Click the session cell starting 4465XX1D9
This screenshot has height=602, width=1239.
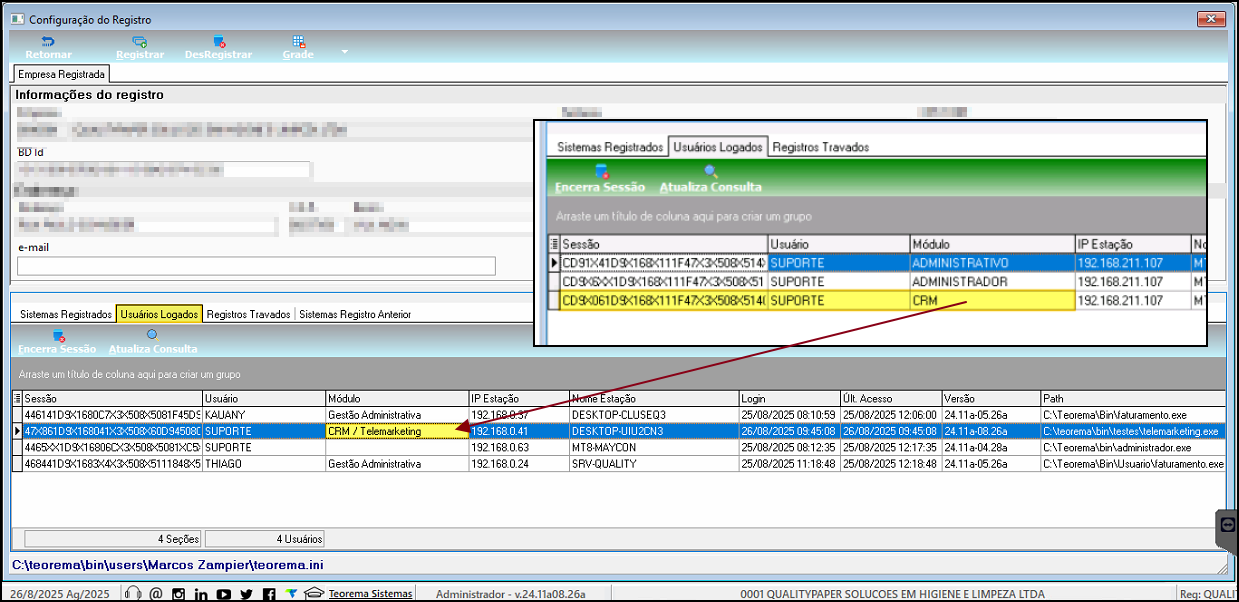click(112, 448)
